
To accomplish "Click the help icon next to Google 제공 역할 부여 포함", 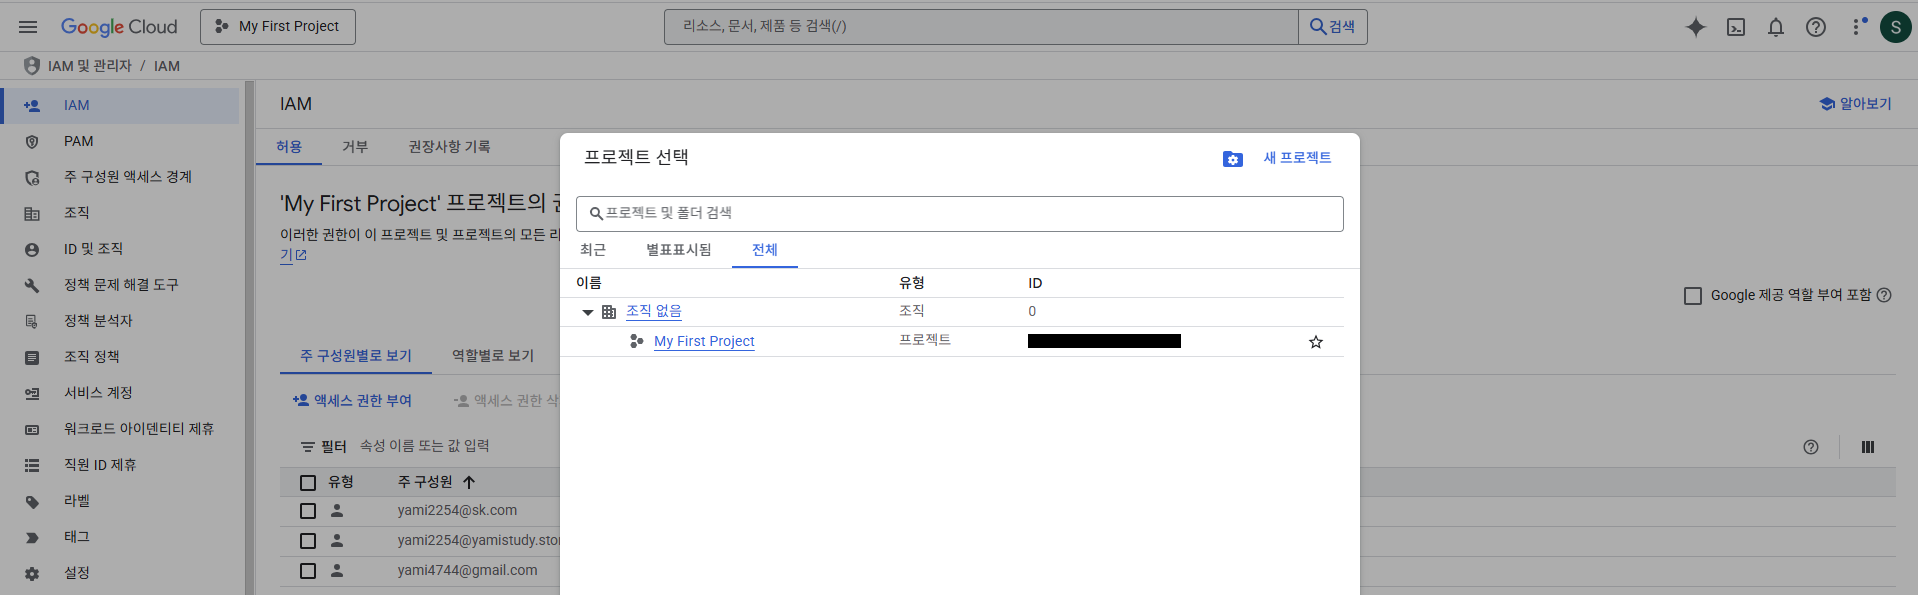I will tap(1884, 295).
